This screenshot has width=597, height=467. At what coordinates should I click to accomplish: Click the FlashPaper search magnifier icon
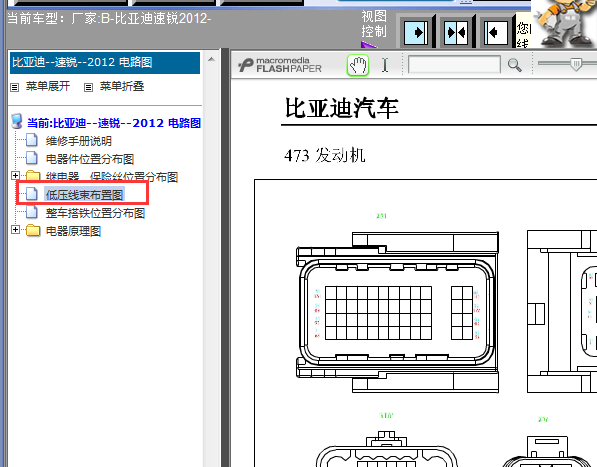pyautogui.click(x=514, y=65)
